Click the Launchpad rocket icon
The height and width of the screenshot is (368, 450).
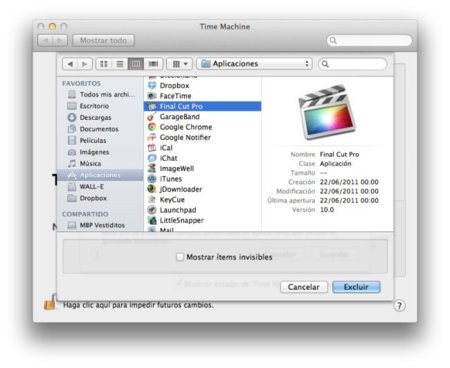tap(152, 210)
